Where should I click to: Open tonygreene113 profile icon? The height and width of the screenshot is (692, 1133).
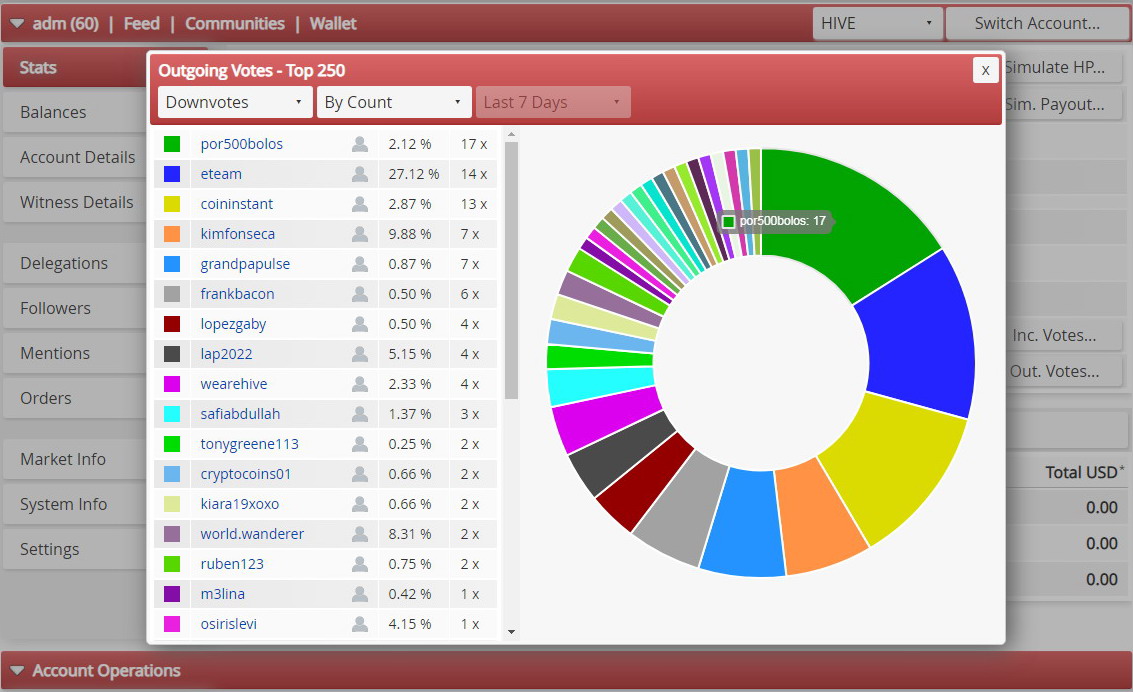[359, 444]
